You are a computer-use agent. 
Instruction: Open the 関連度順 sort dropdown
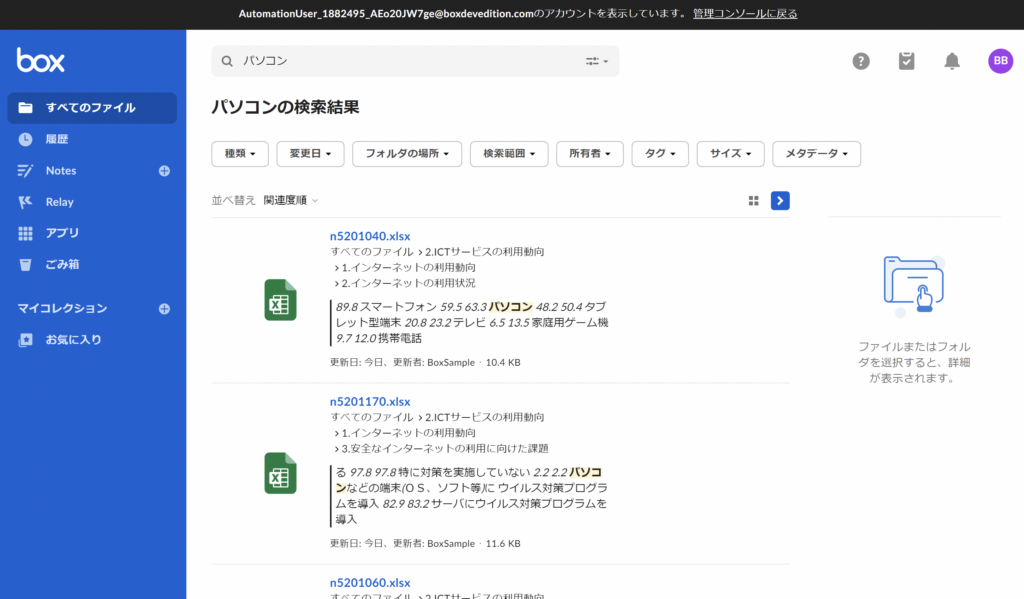pos(291,201)
